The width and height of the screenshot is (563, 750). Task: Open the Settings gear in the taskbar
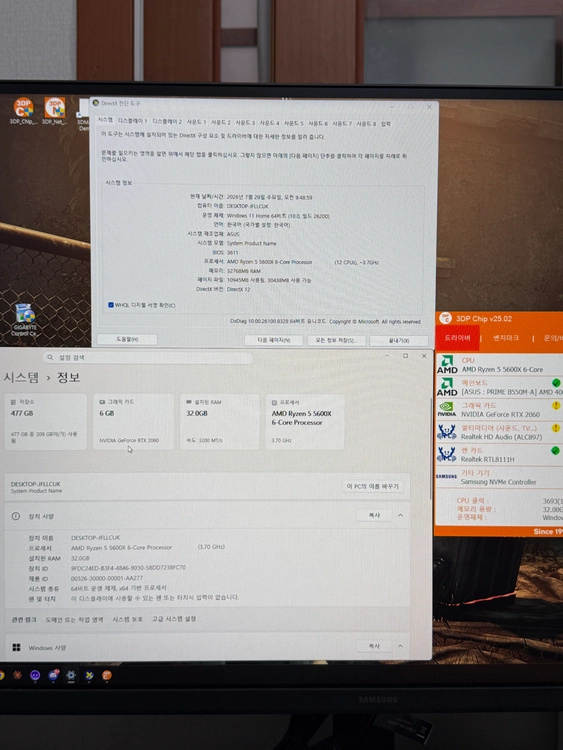click(x=71, y=675)
